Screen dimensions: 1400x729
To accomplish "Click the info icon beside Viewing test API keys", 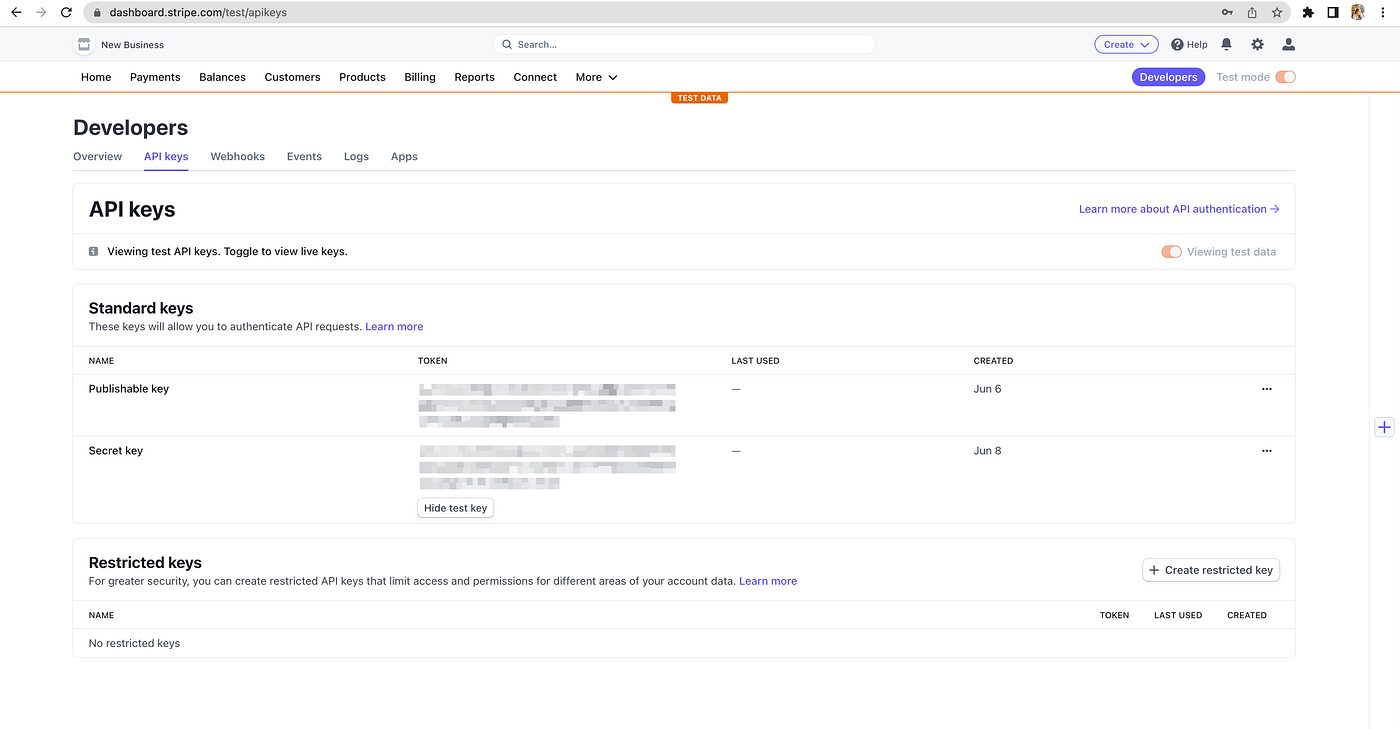I will pos(94,252).
